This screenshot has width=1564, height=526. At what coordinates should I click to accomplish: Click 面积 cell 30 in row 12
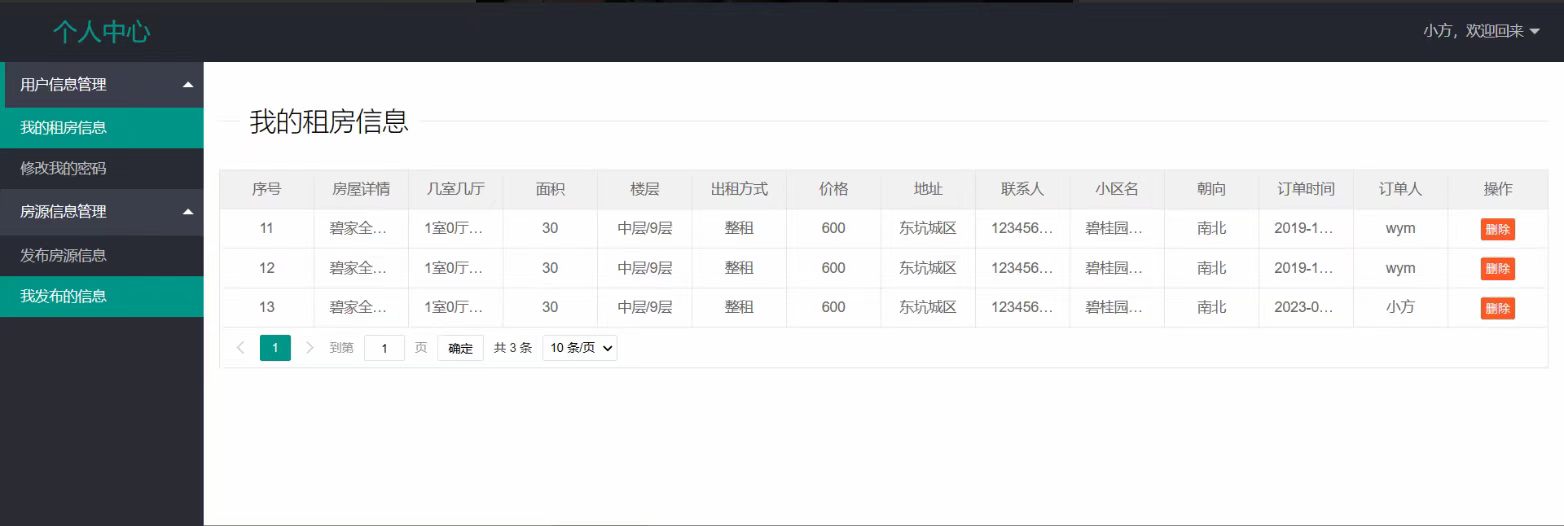pyautogui.click(x=550, y=268)
